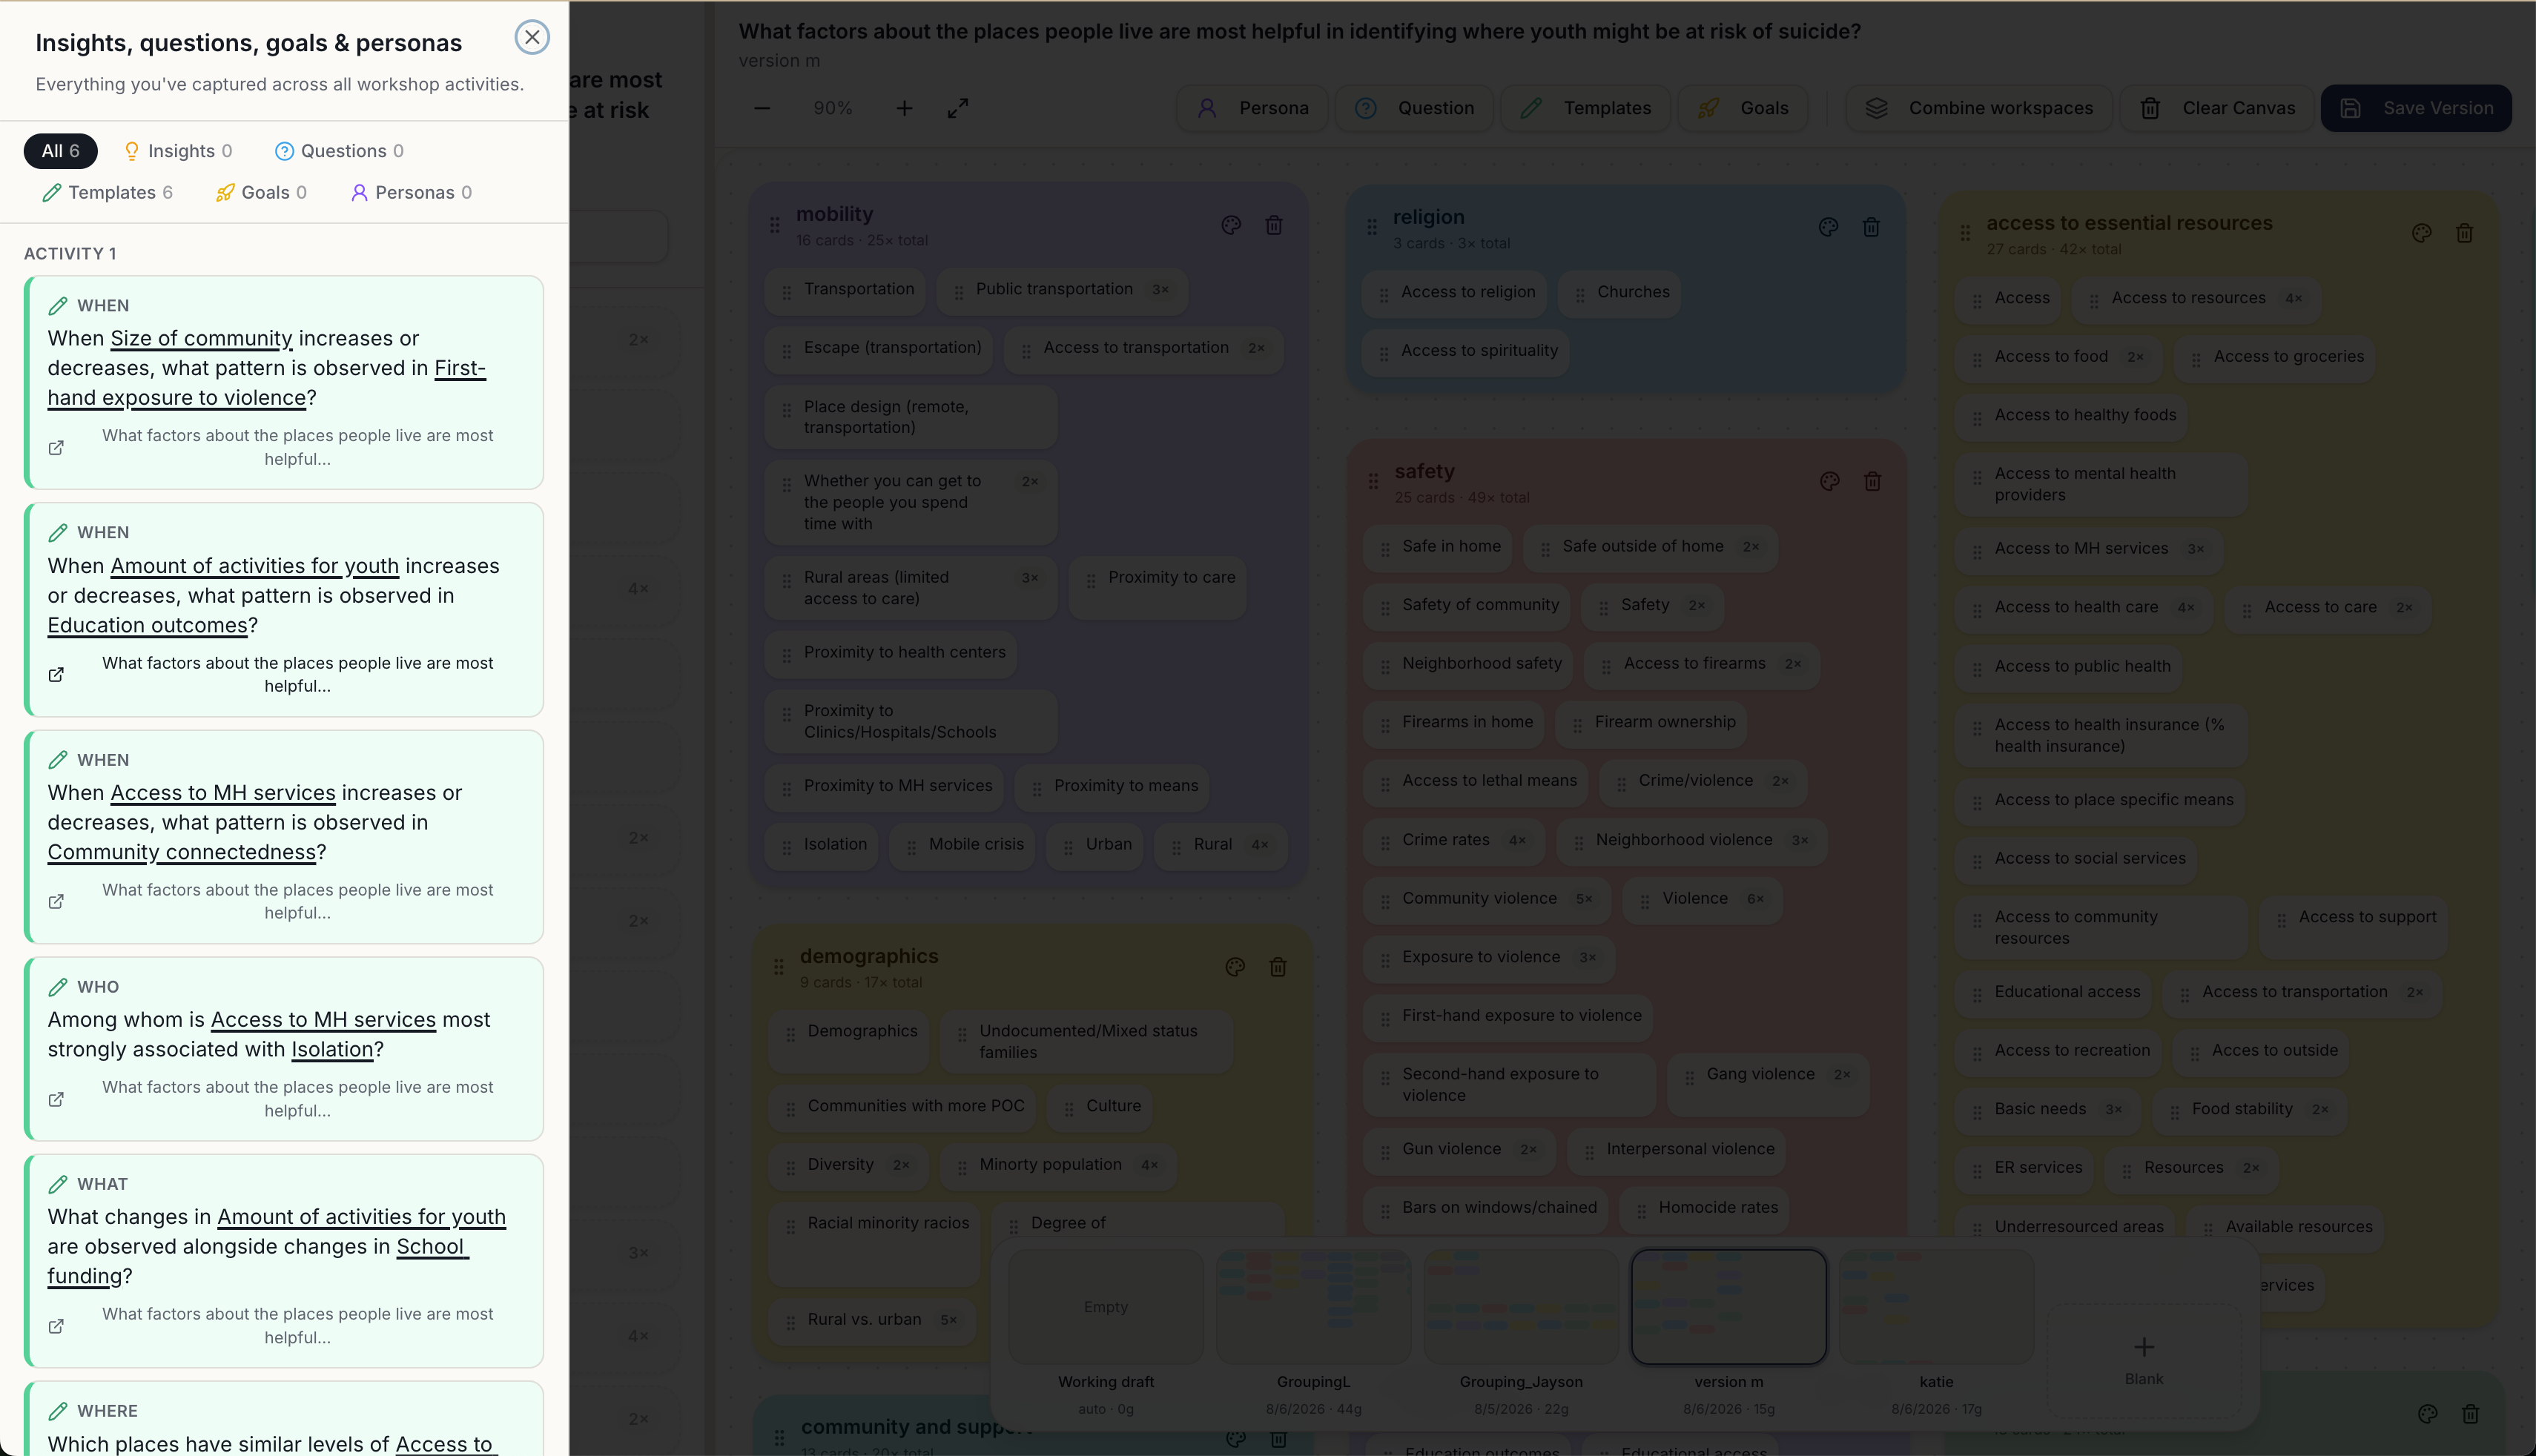Image resolution: width=2536 pixels, height=1456 pixels.
Task: Open external link on the WHO template card
Action: [x=57, y=1099]
